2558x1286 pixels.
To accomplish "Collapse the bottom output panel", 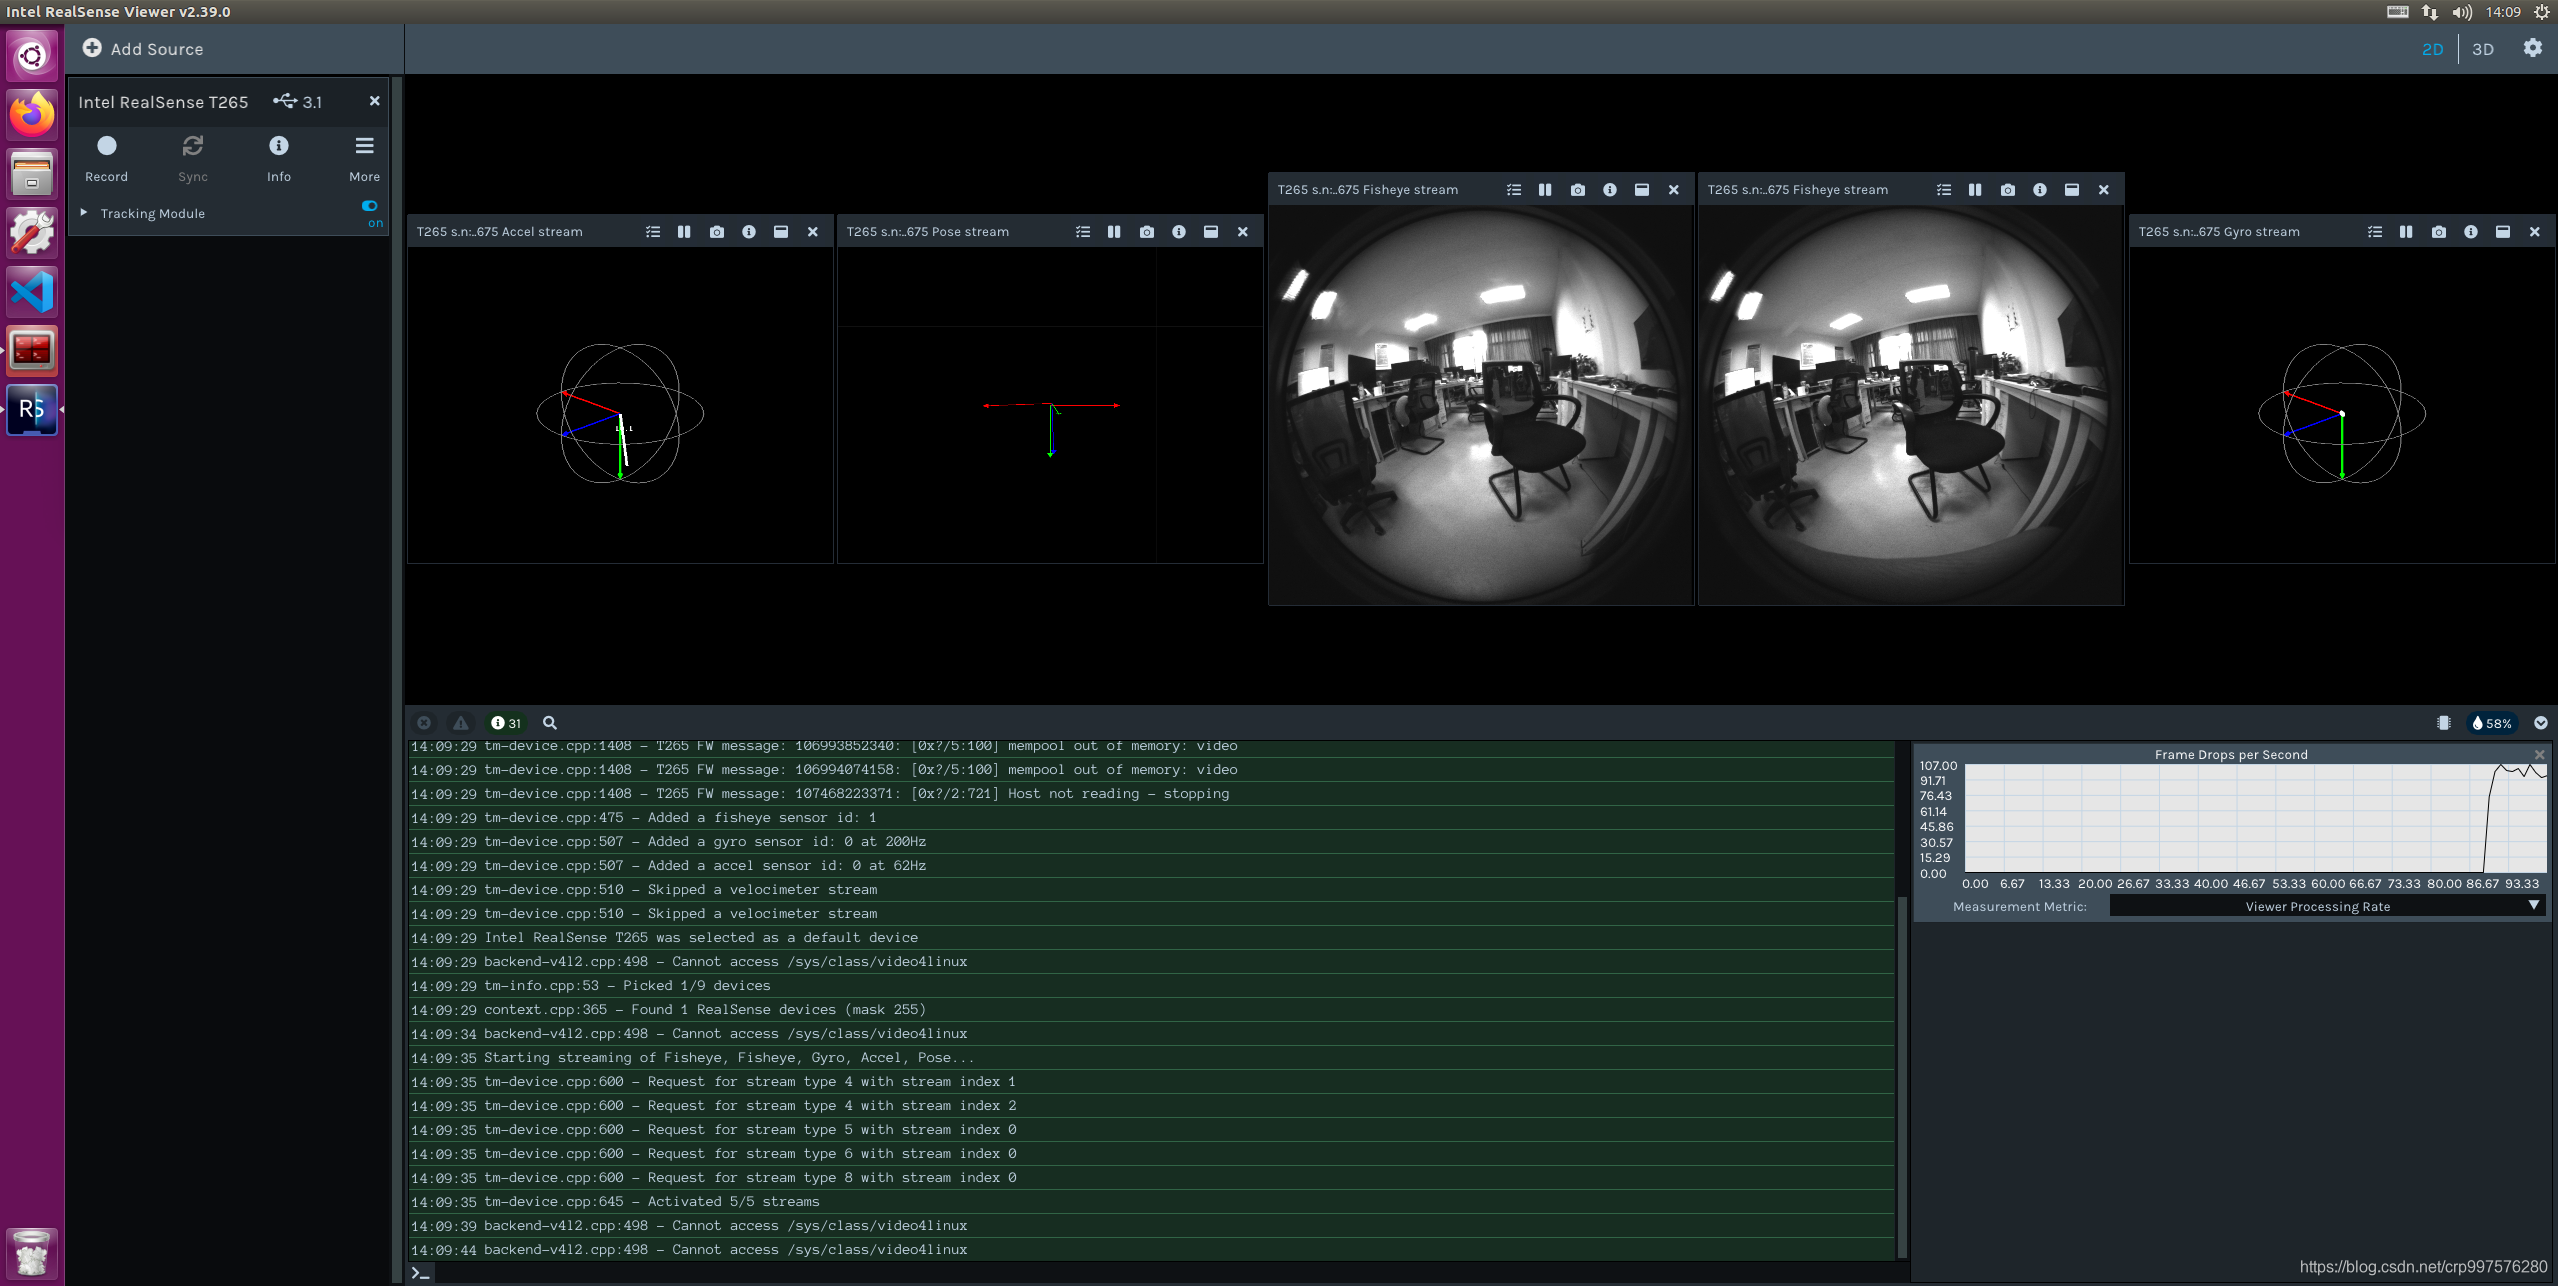I will pos(2540,723).
